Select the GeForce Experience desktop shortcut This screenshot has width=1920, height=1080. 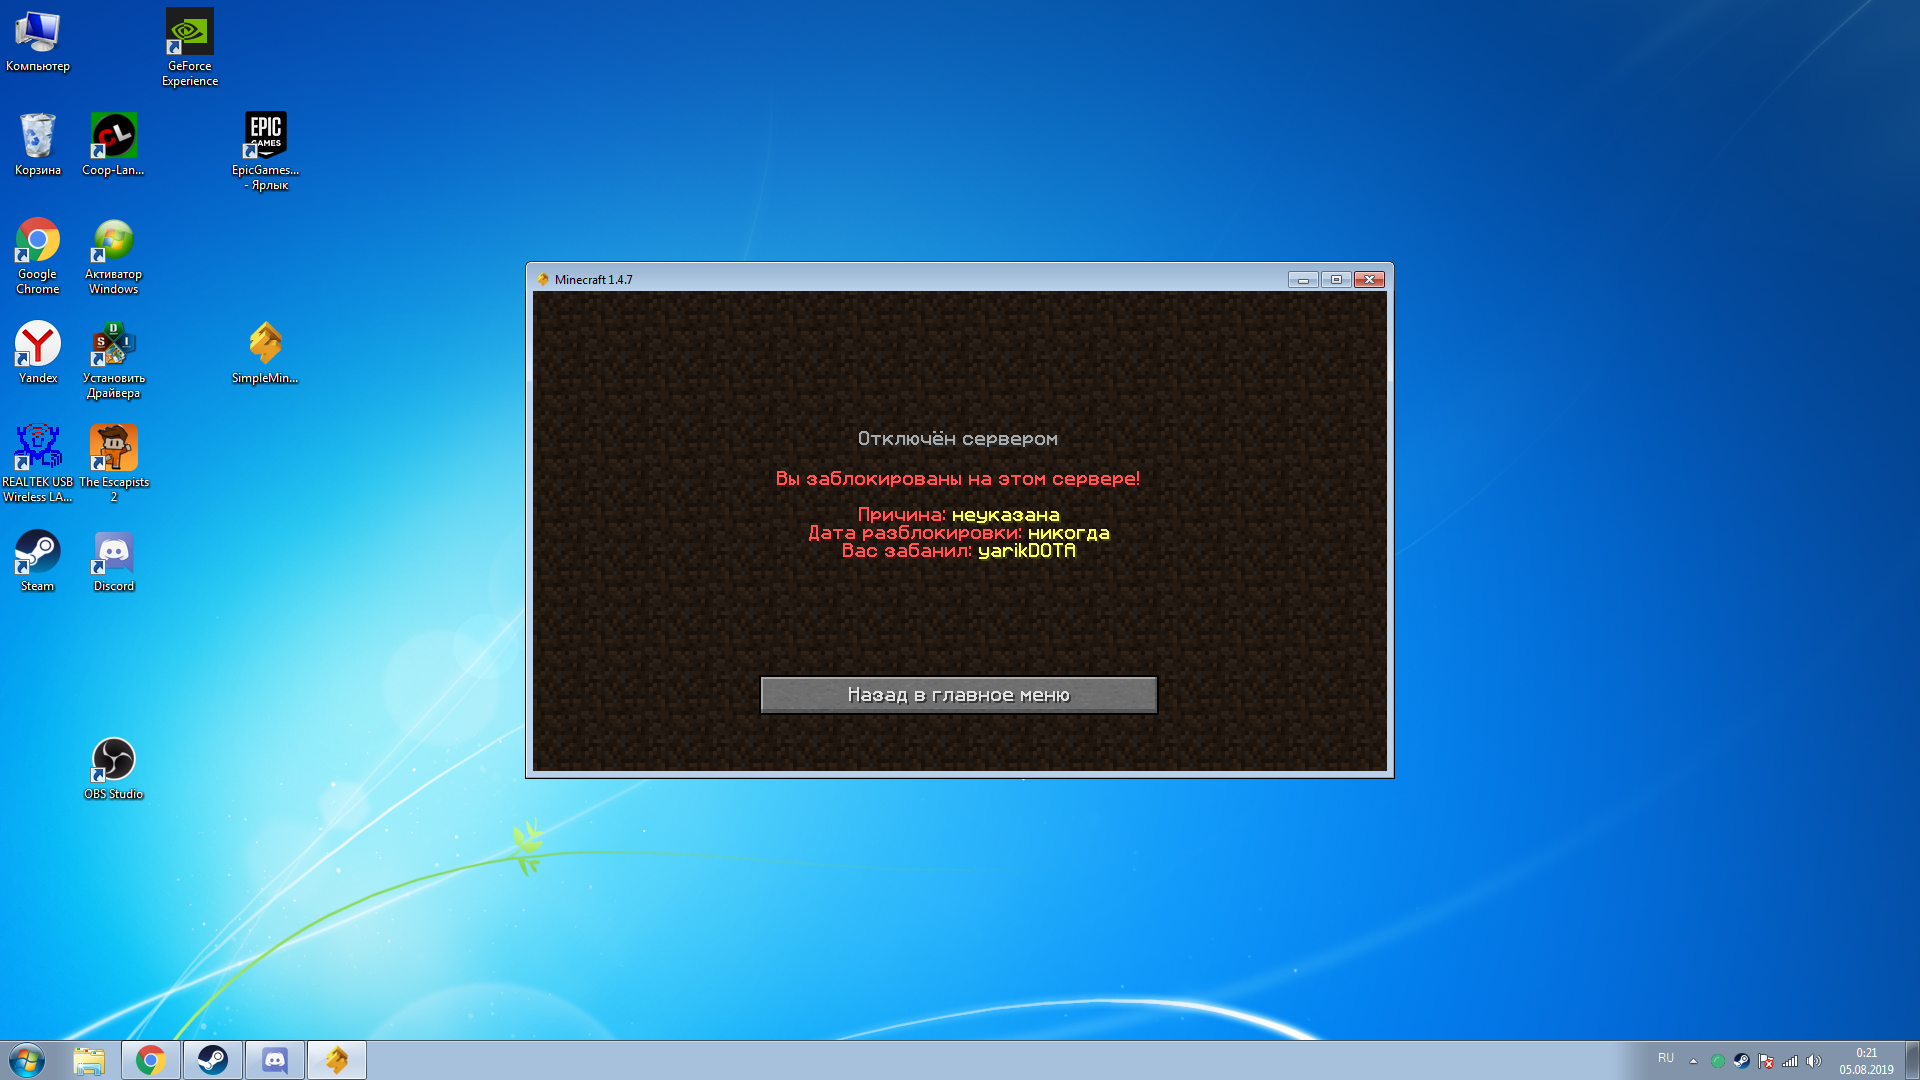[x=190, y=48]
